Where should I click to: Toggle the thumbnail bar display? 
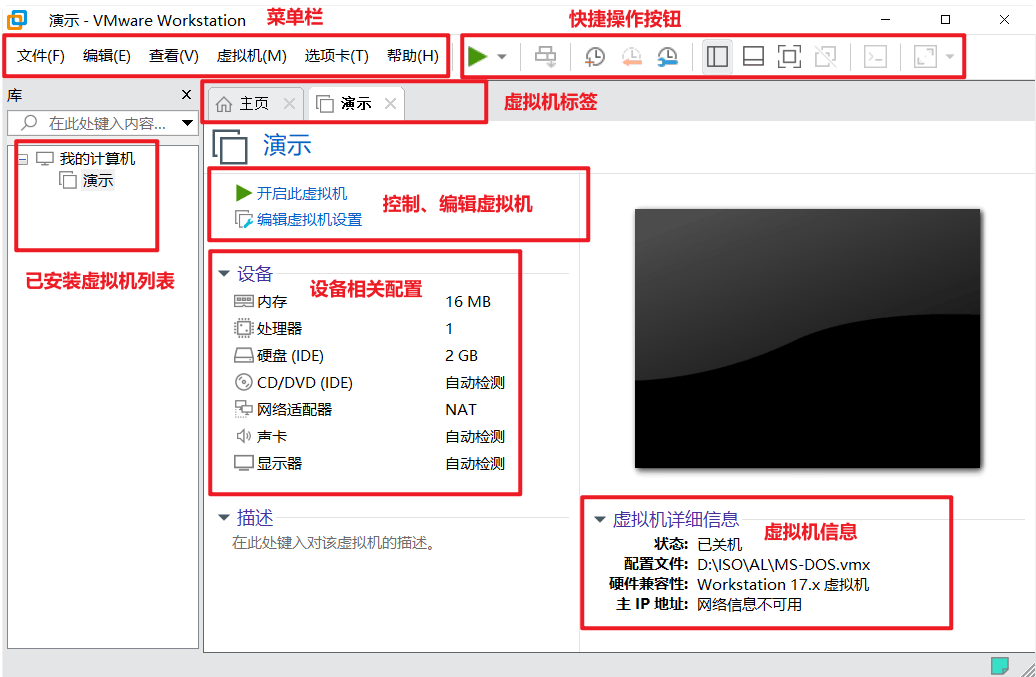(753, 56)
